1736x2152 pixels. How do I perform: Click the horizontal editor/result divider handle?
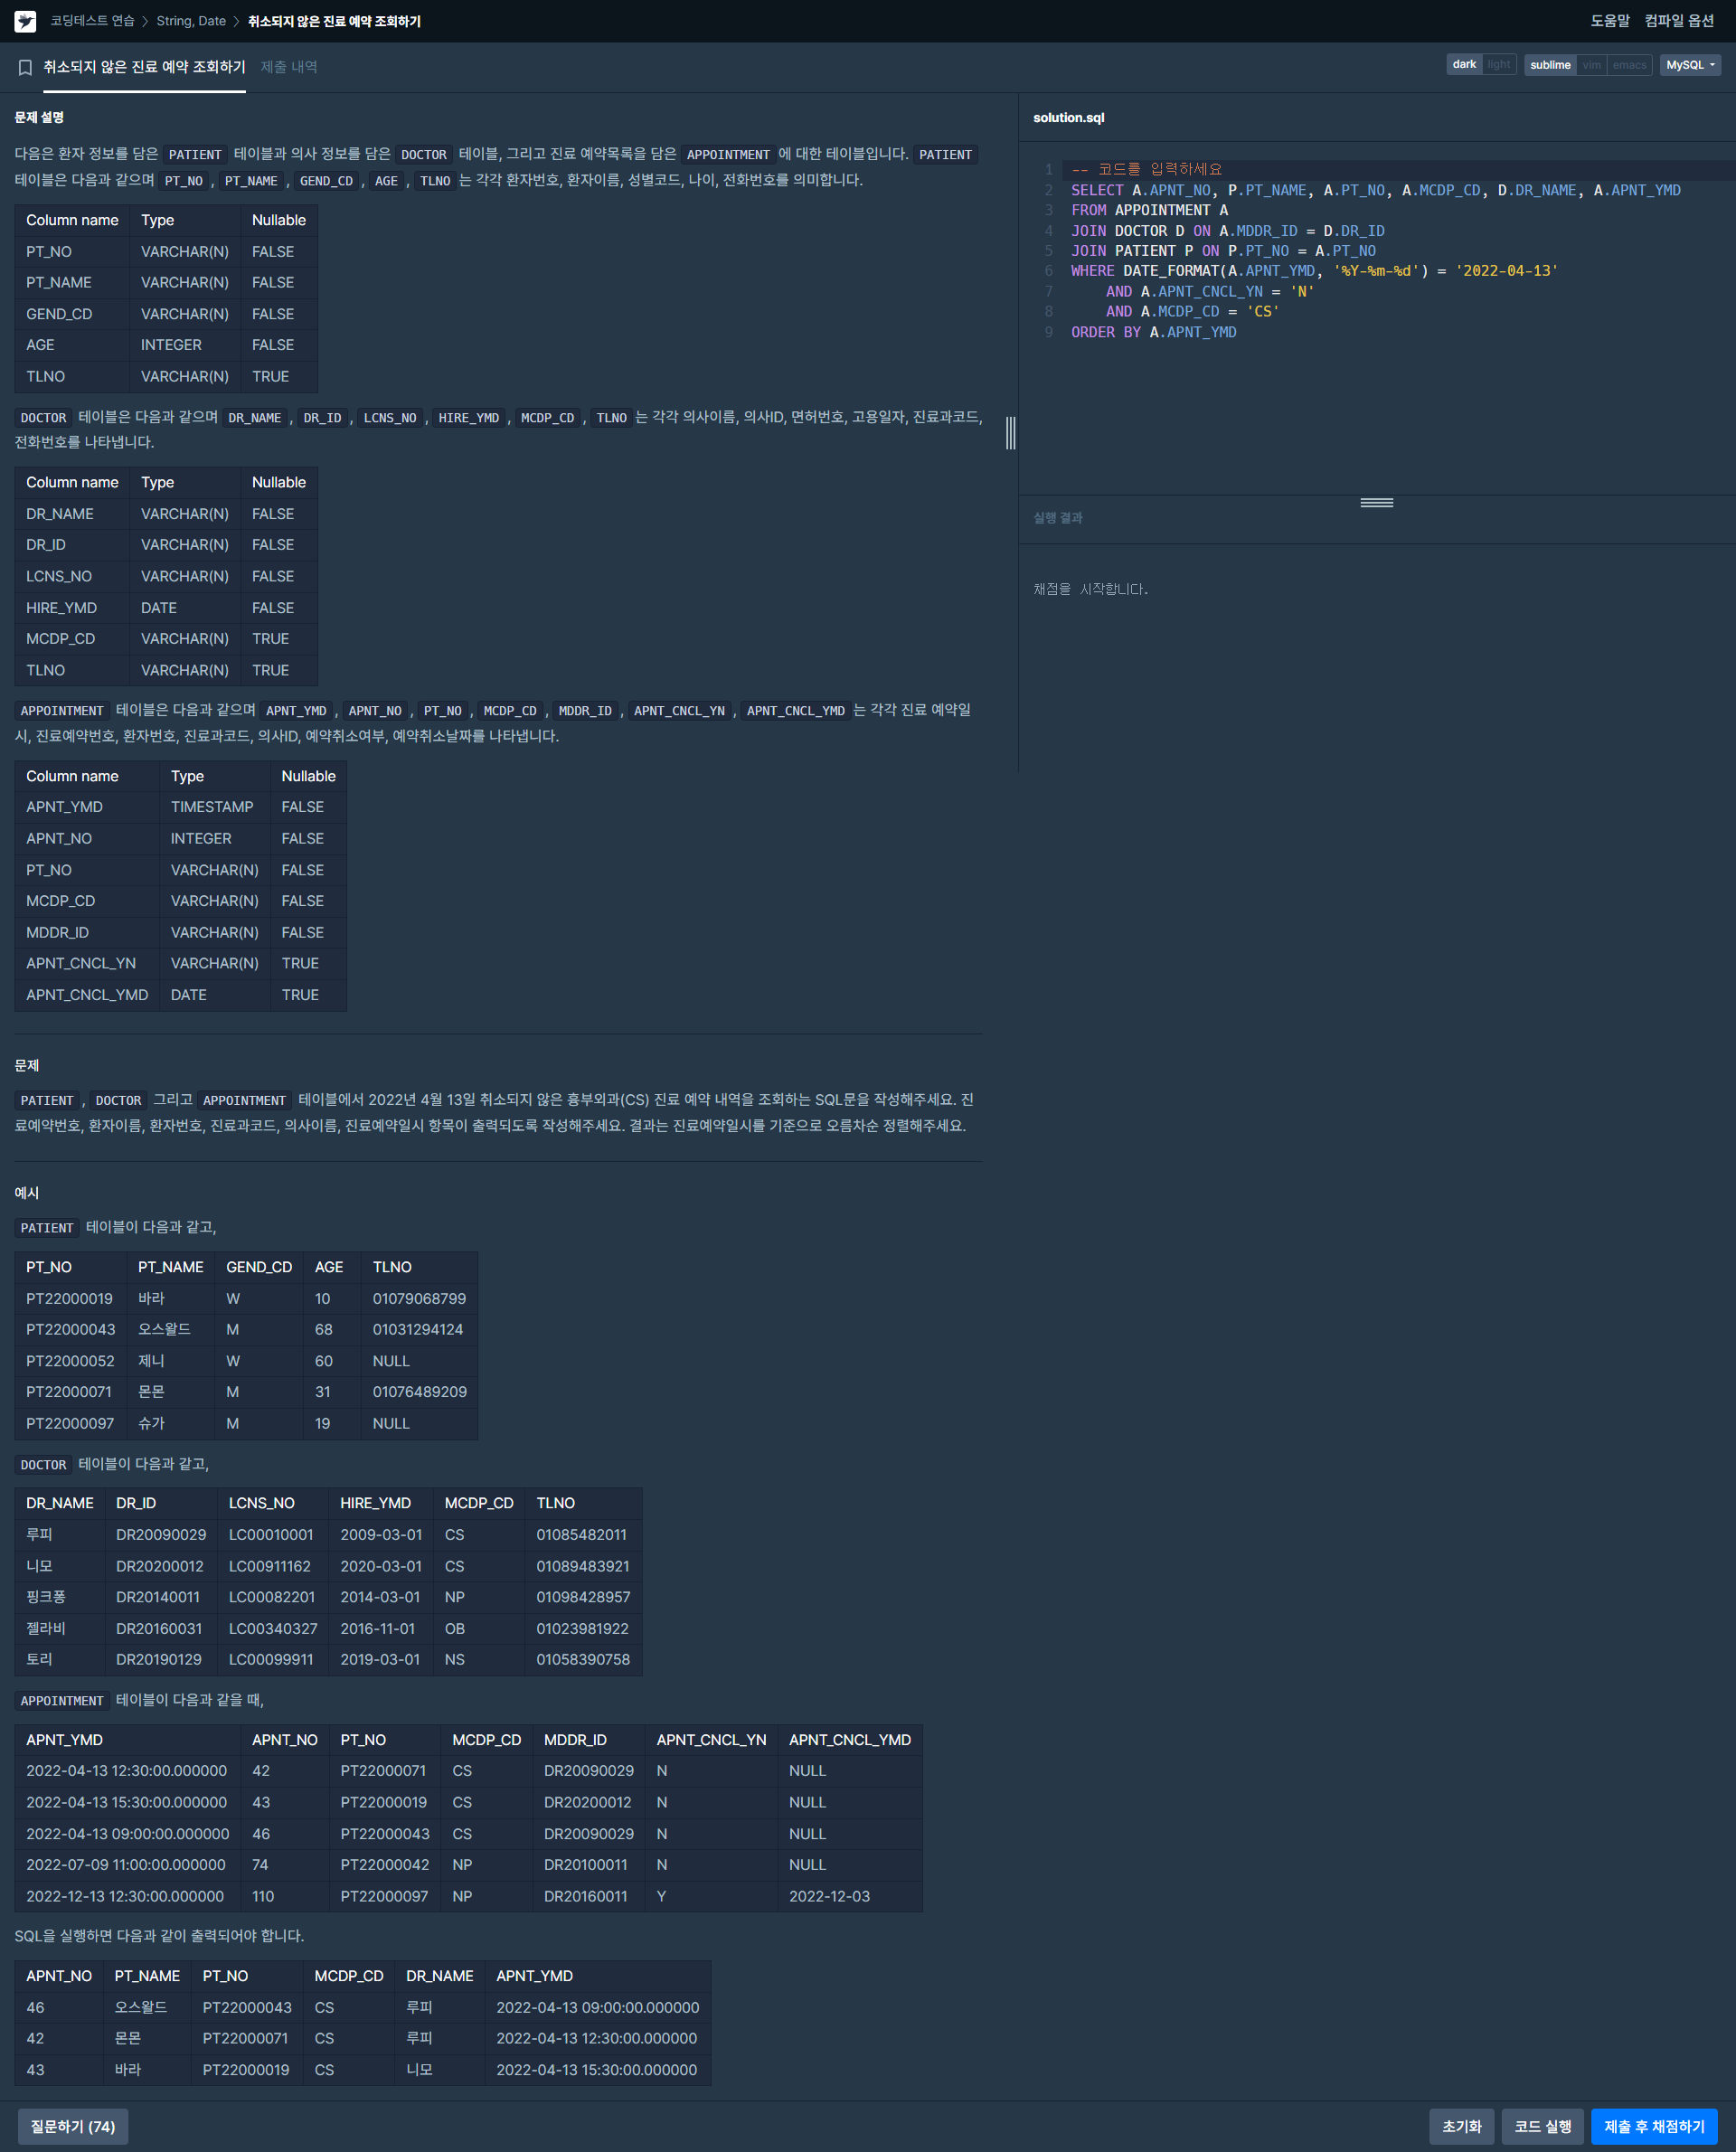(x=1376, y=503)
